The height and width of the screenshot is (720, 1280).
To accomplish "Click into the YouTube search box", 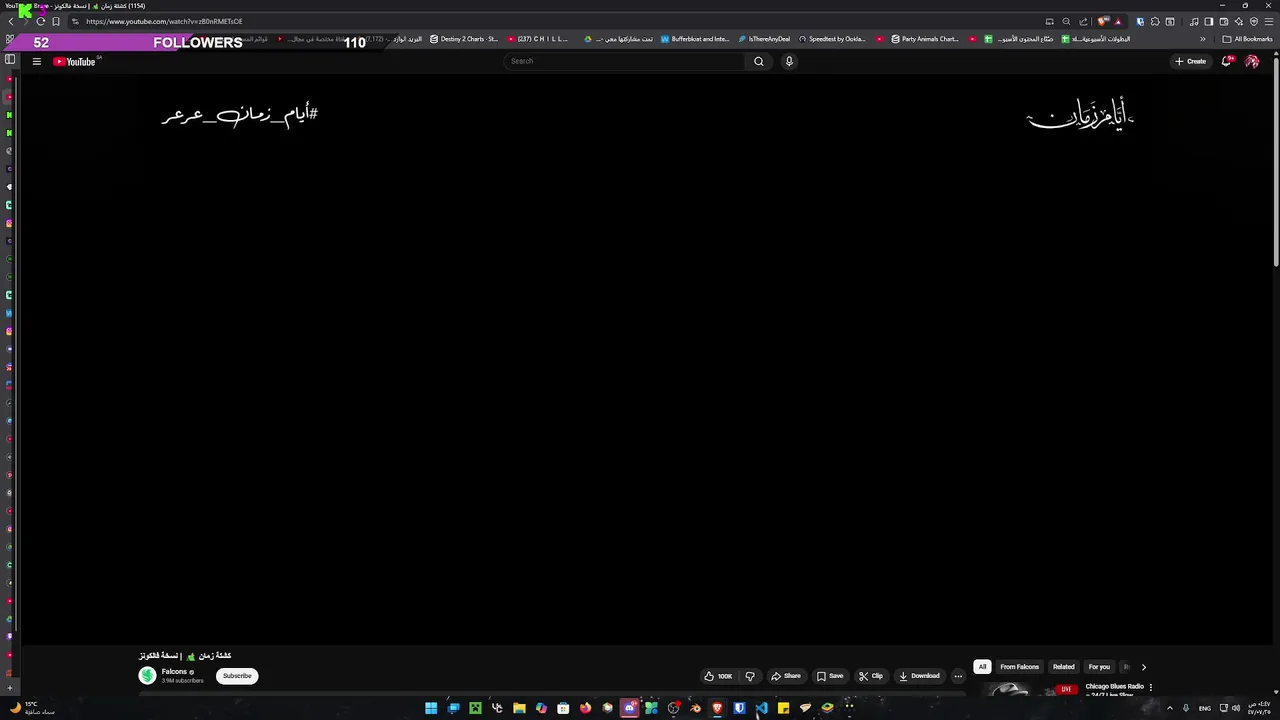I will (x=625, y=61).
